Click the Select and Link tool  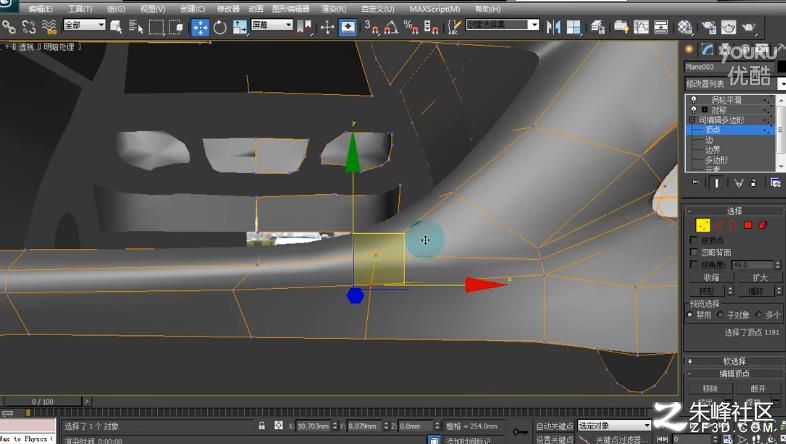[9, 27]
